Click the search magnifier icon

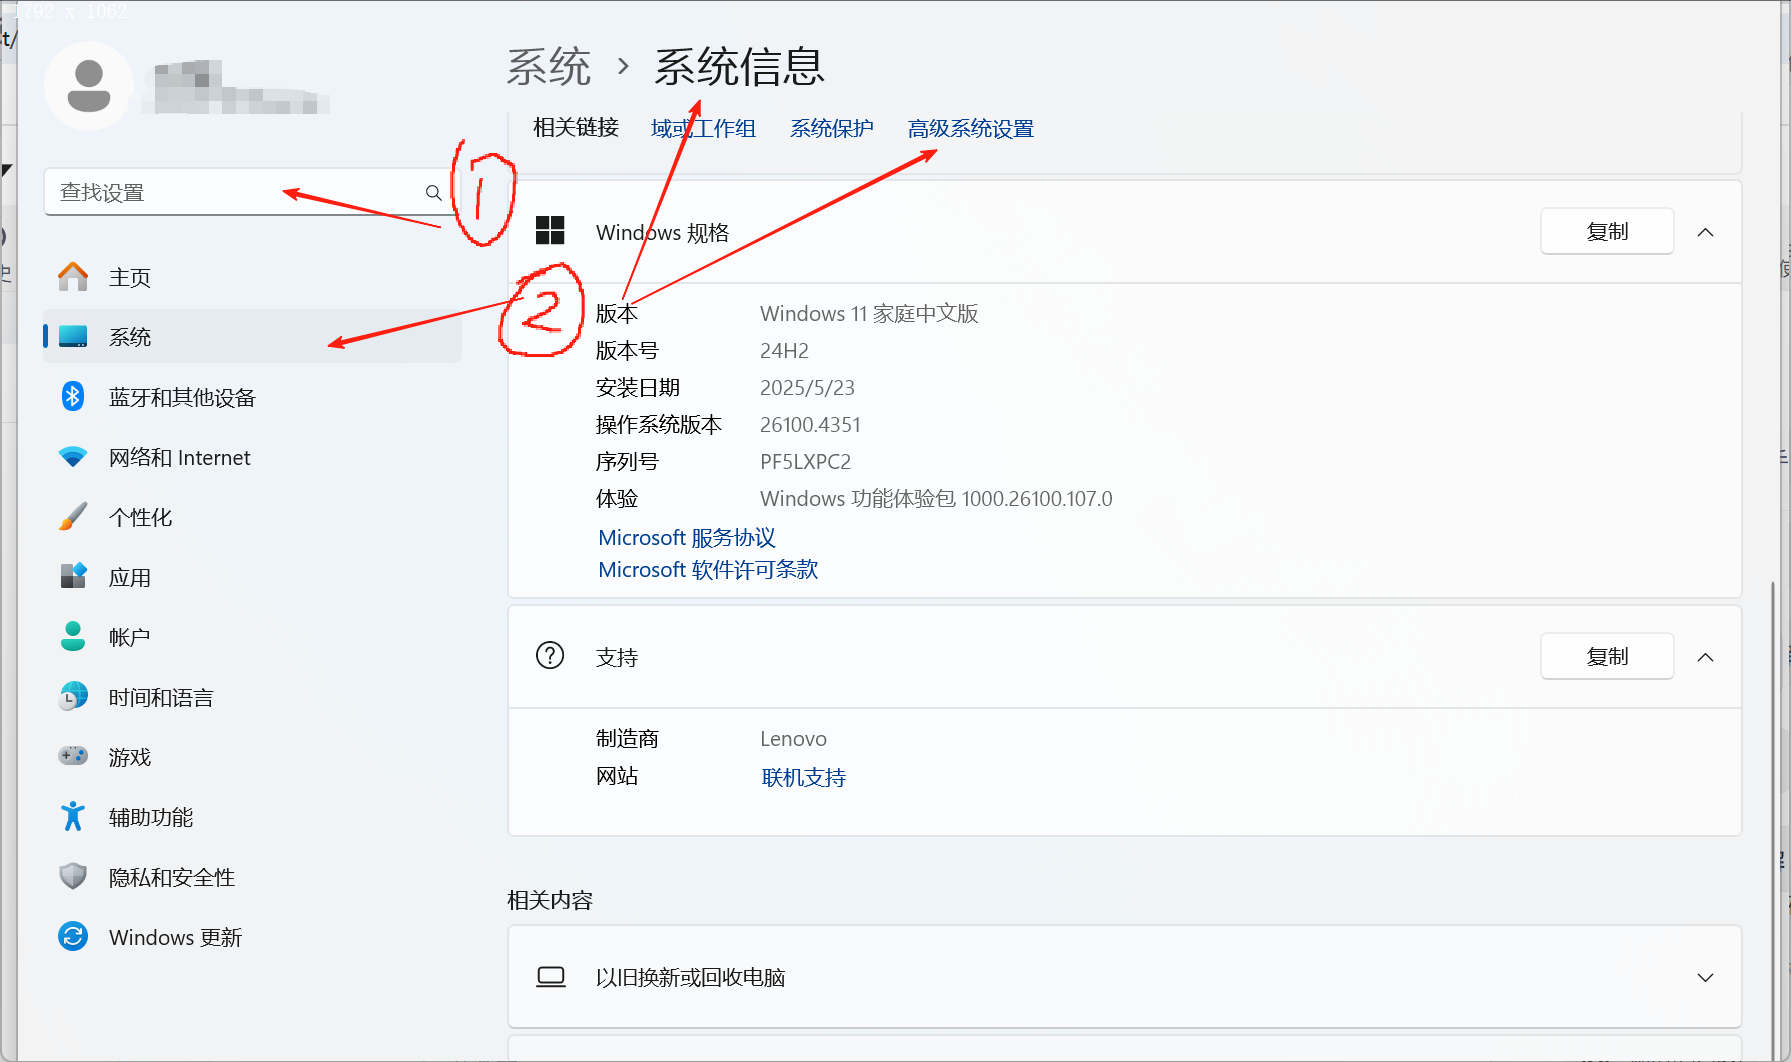(x=433, y=192)
